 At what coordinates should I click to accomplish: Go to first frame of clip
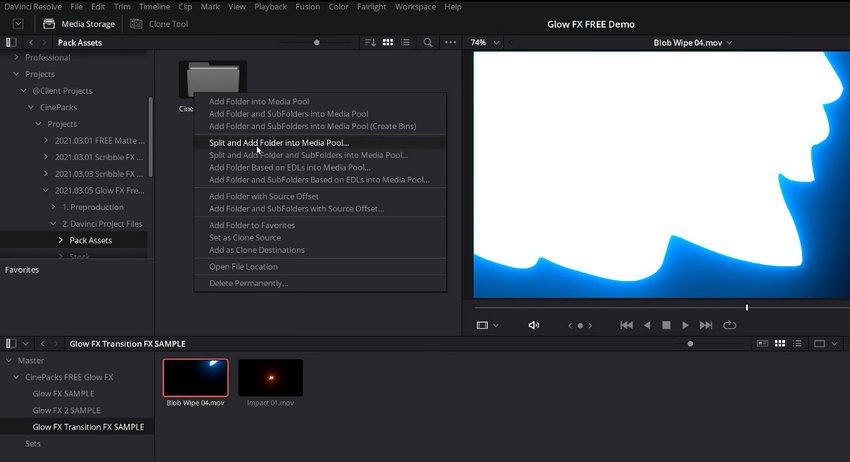[627, 325]
